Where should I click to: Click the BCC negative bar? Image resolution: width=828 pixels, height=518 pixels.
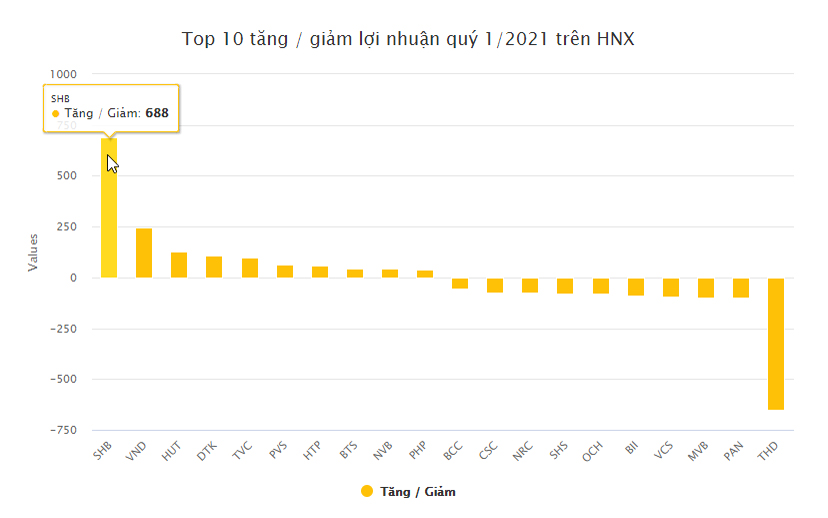(x=460, y=283)
